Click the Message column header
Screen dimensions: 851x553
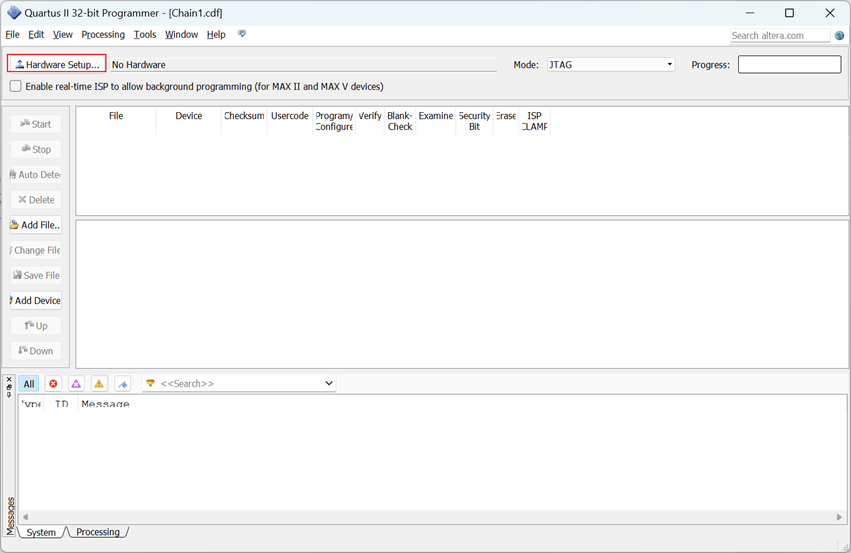tap(105, 404)
